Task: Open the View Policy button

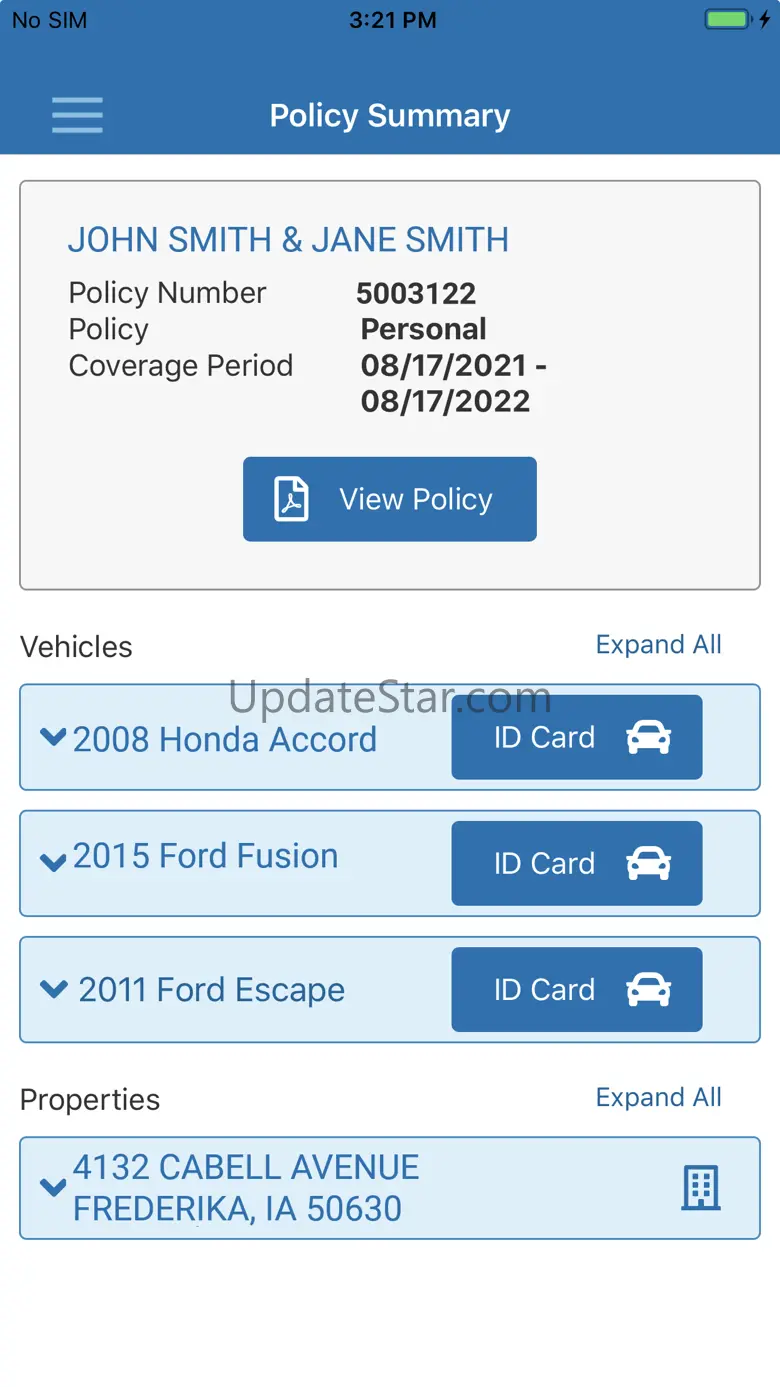Action: [390, 499]
